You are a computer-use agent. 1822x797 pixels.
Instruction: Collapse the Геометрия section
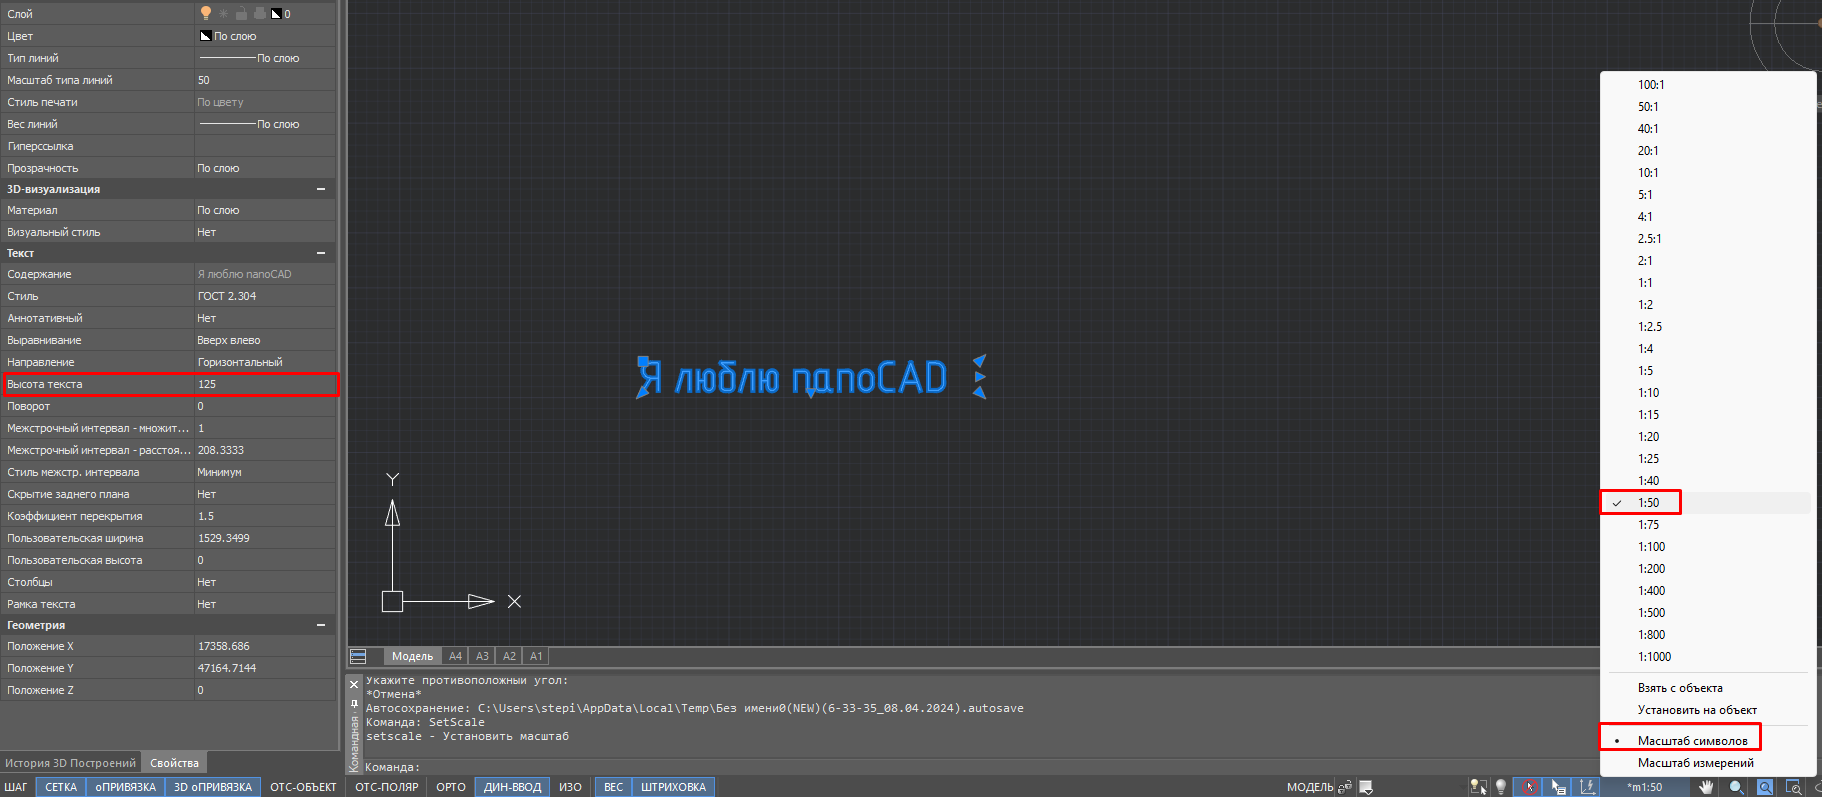click(x=321, y=625)
